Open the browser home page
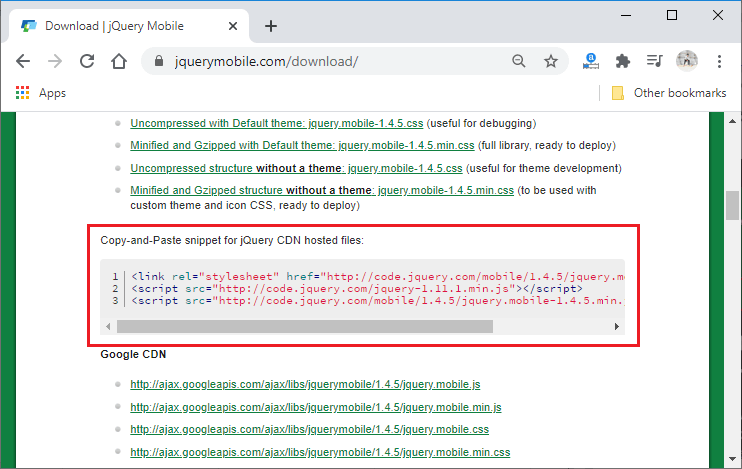The width and height of the screenshot is (742, 469). [x=119, y=61]
